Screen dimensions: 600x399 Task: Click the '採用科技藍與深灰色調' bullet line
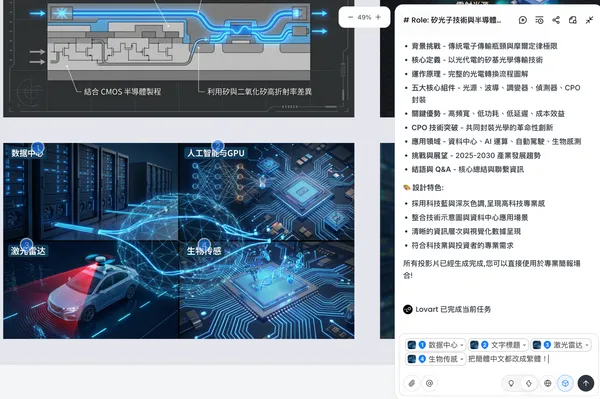pyautogui.click(x=478, y=204)
